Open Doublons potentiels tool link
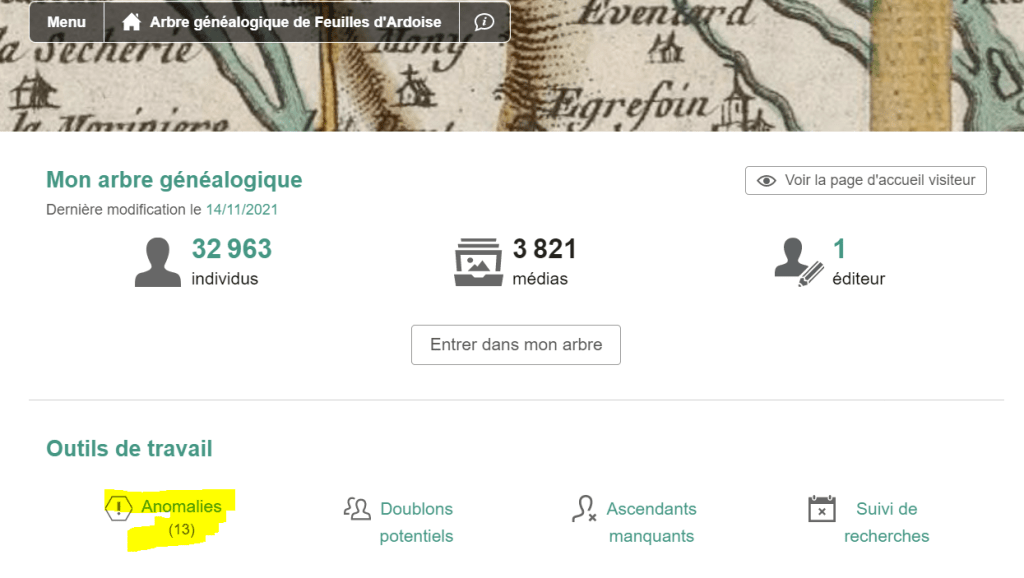The height and width of the screenshot is (578, 1024). coord(416,522)
